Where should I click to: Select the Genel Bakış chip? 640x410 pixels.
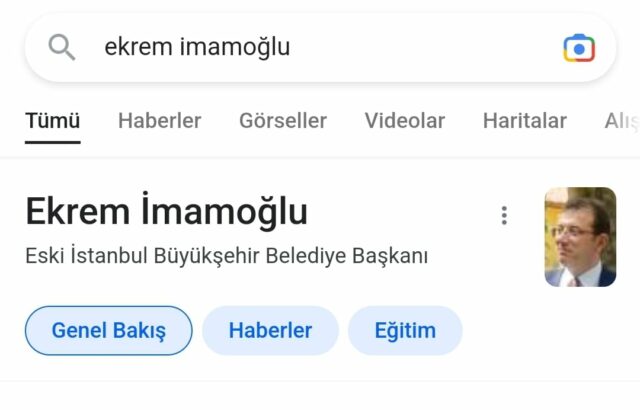pyautogui.click(x=109, y=330)
